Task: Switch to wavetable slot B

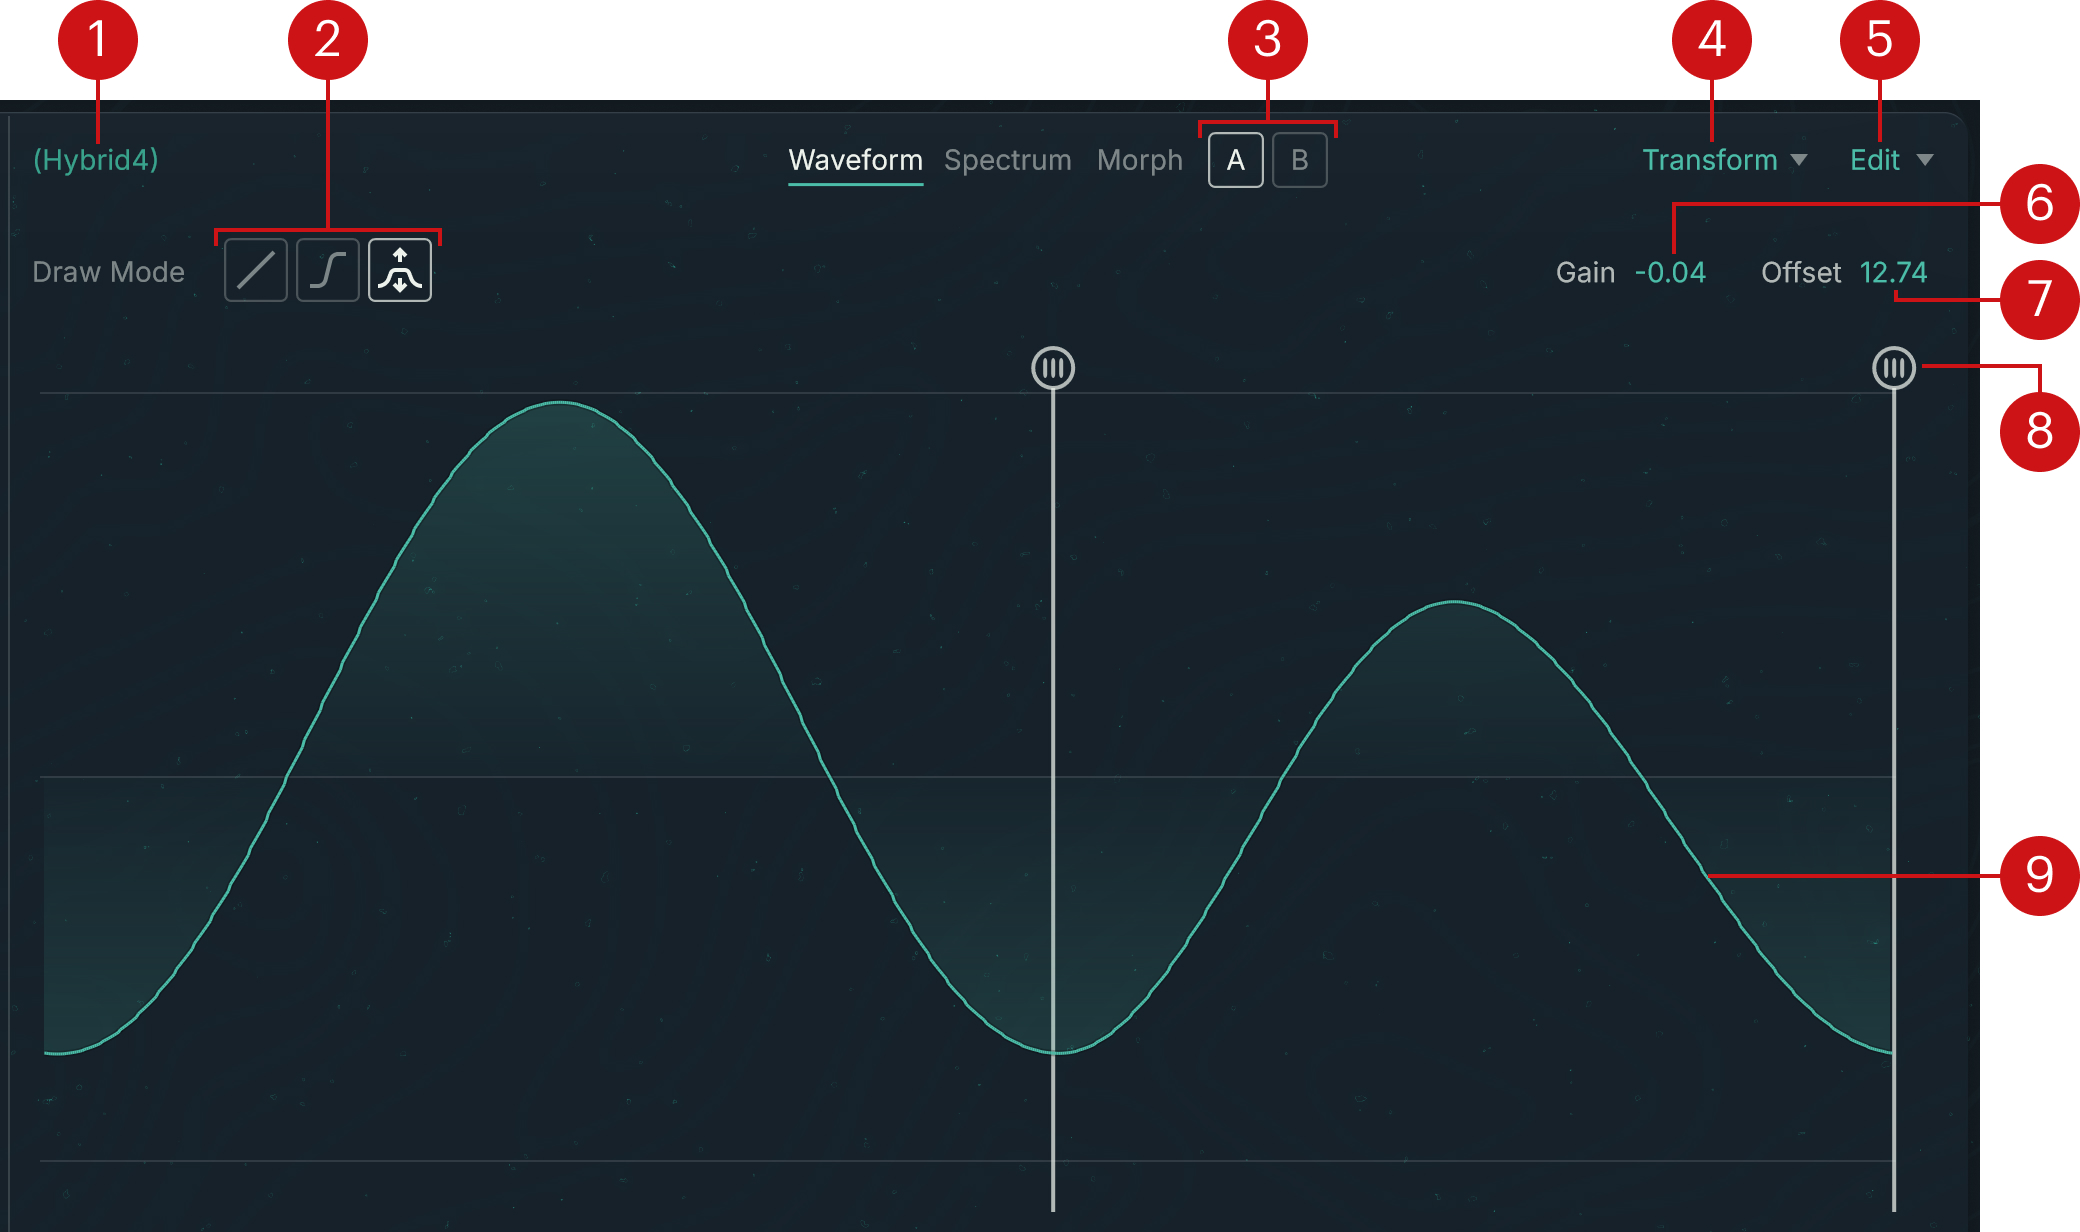Action: coord(1300,160)
